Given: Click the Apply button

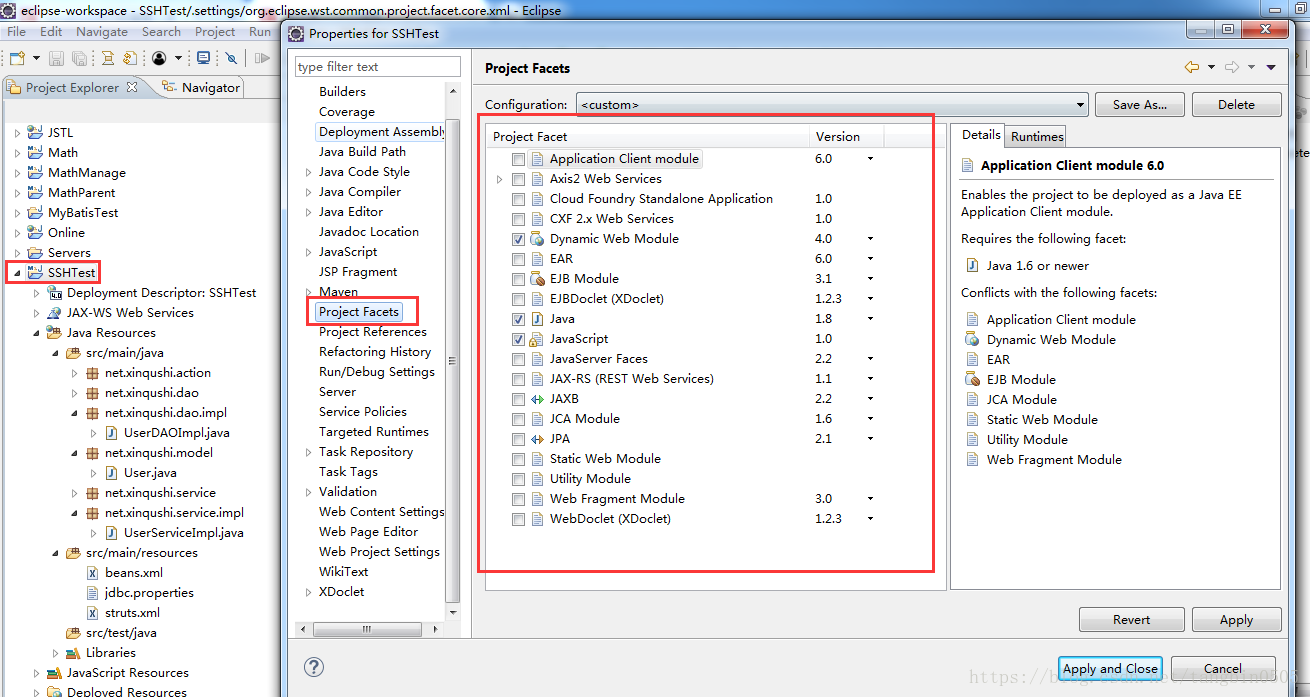Looking at the screenshot, I should point(1236,619).
